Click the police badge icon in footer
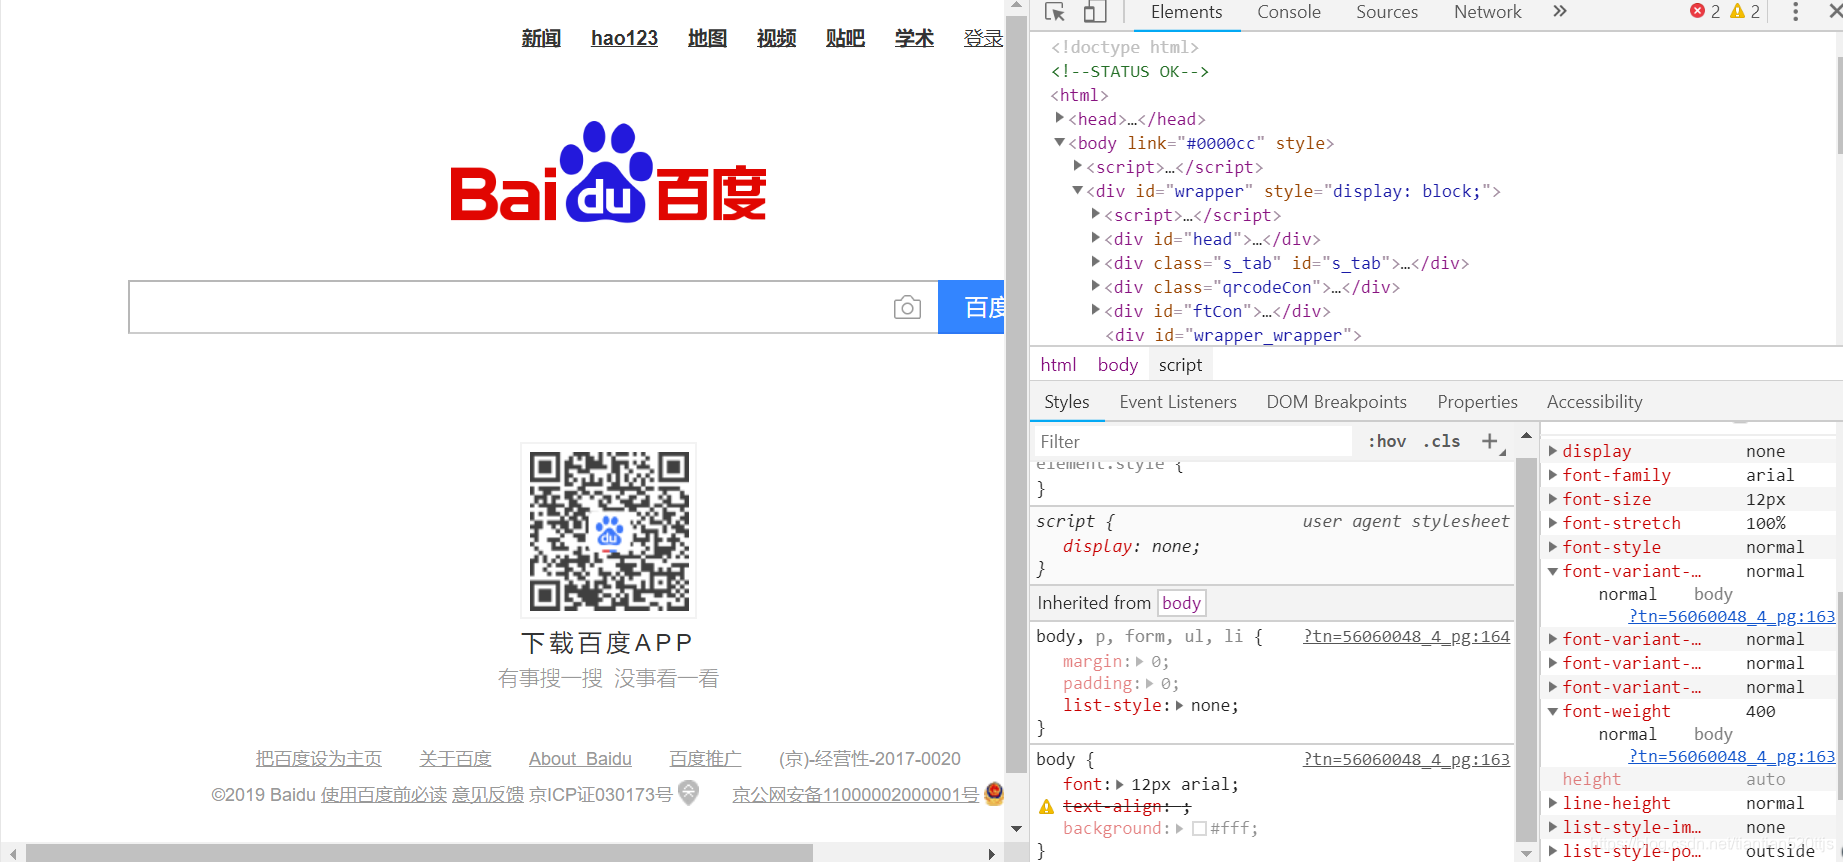1843x862 pixels. (993, 794)
